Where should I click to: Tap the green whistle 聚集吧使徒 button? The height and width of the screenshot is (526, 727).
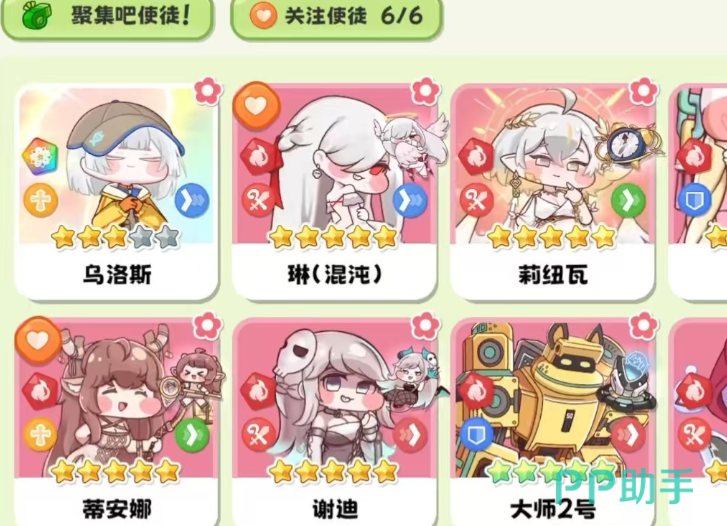tap(107, 17)
